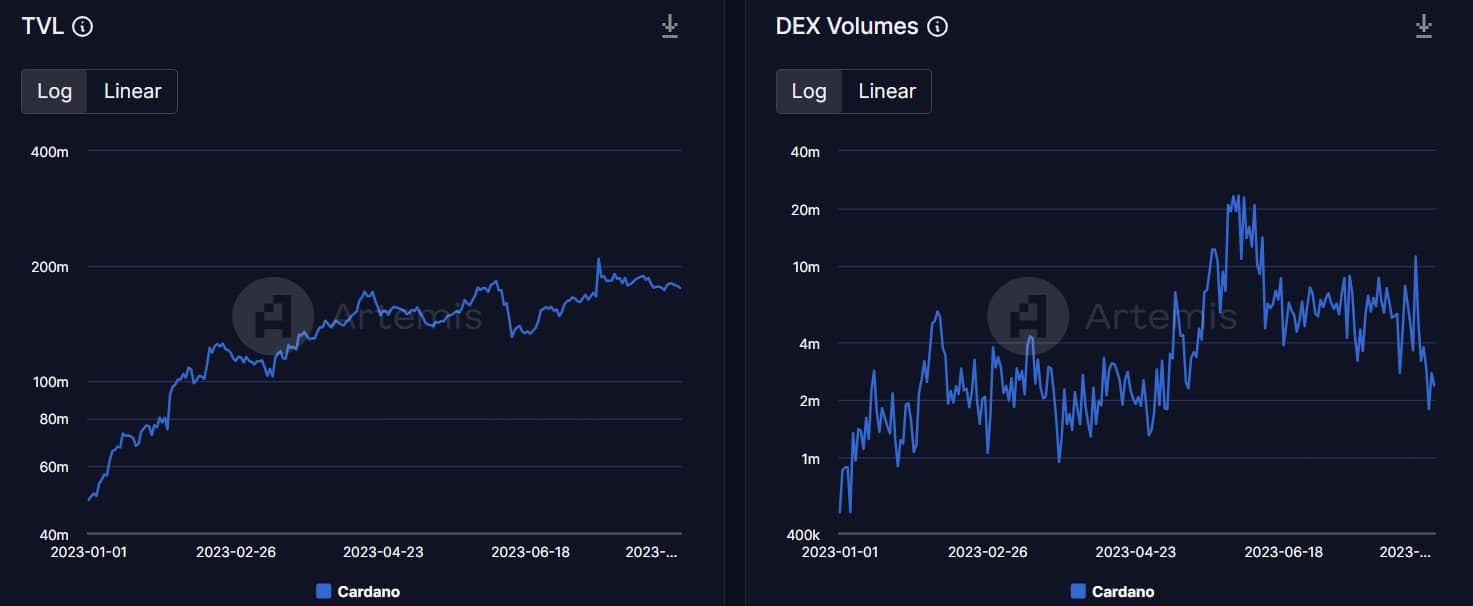
Task: Click 2023-06-18 date on TVL axis
Action: point(530,552)
